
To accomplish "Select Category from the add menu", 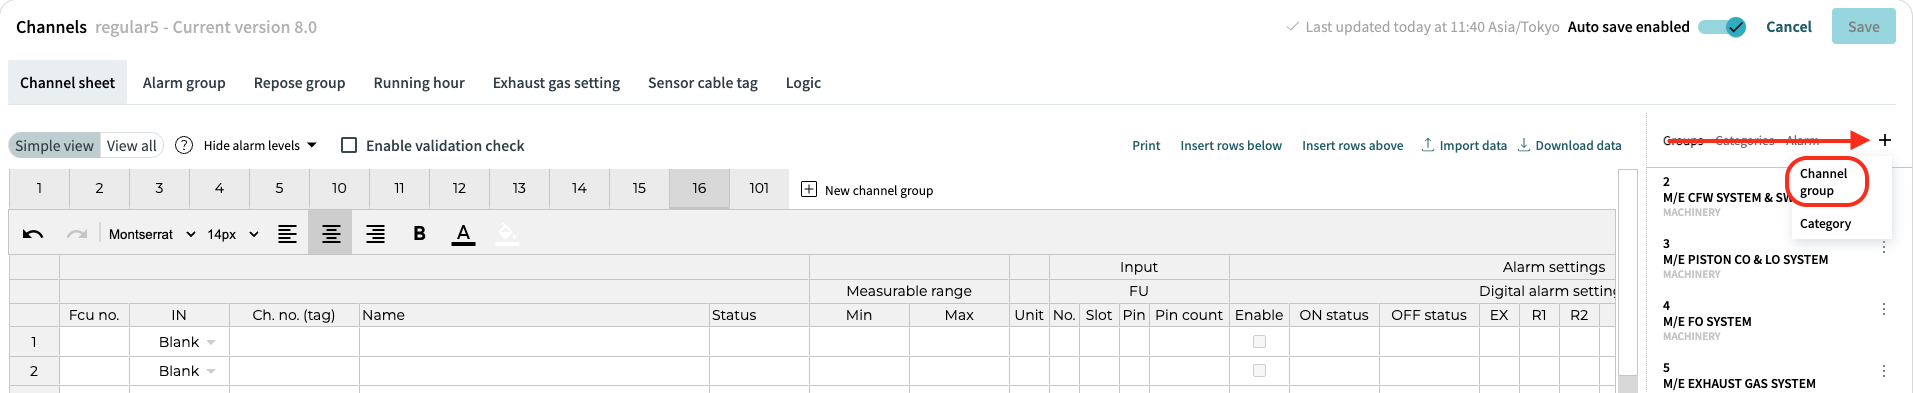I will click(1825, 224).
